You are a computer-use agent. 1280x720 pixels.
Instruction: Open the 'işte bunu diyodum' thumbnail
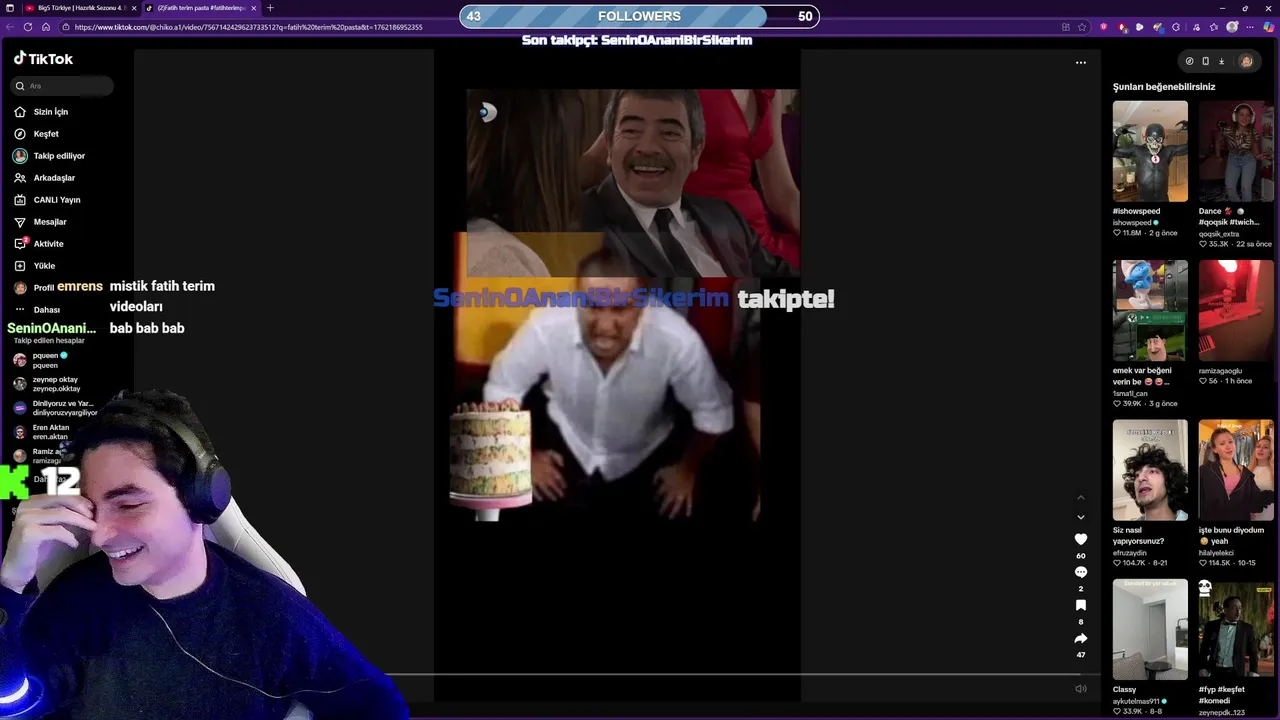(1236, 470)
